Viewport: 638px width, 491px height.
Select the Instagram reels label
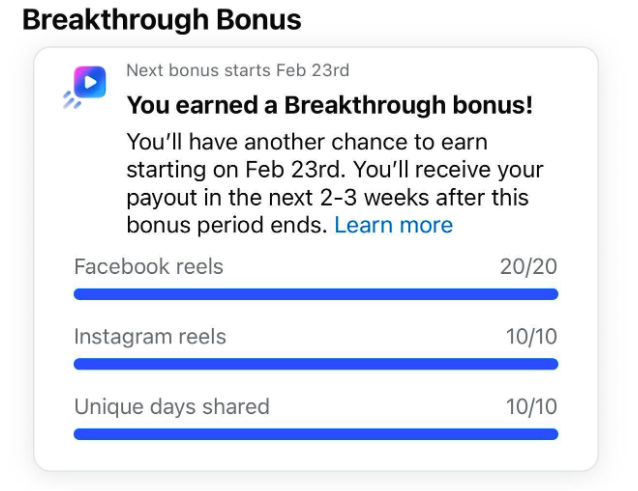(x=150, y=337)
